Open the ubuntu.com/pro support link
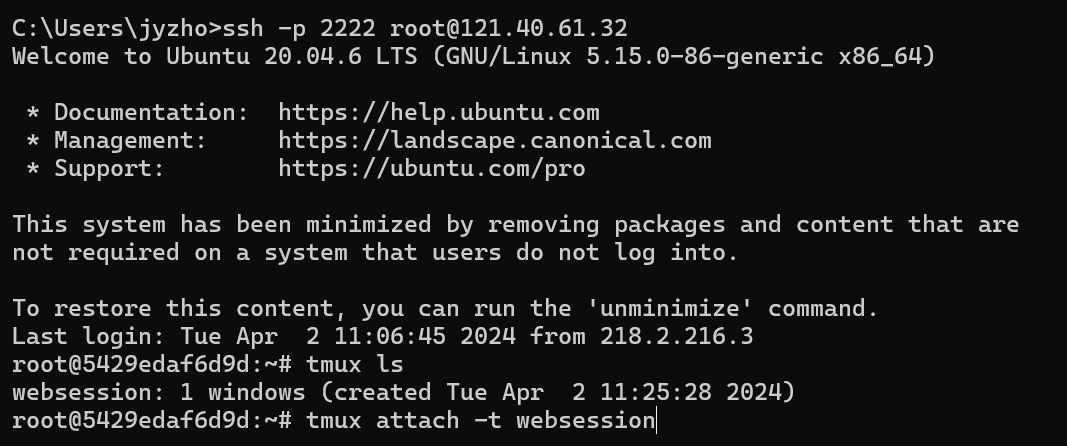1067x446 pixels. point(432,168)
